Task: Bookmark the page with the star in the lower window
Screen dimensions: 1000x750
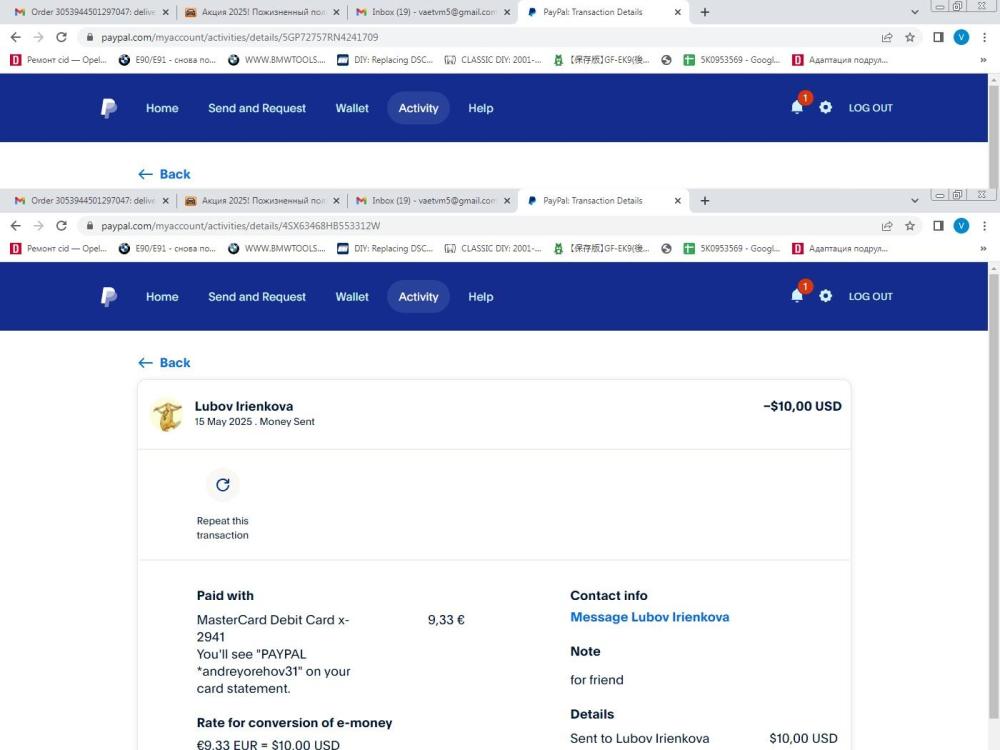Action: 910,226
